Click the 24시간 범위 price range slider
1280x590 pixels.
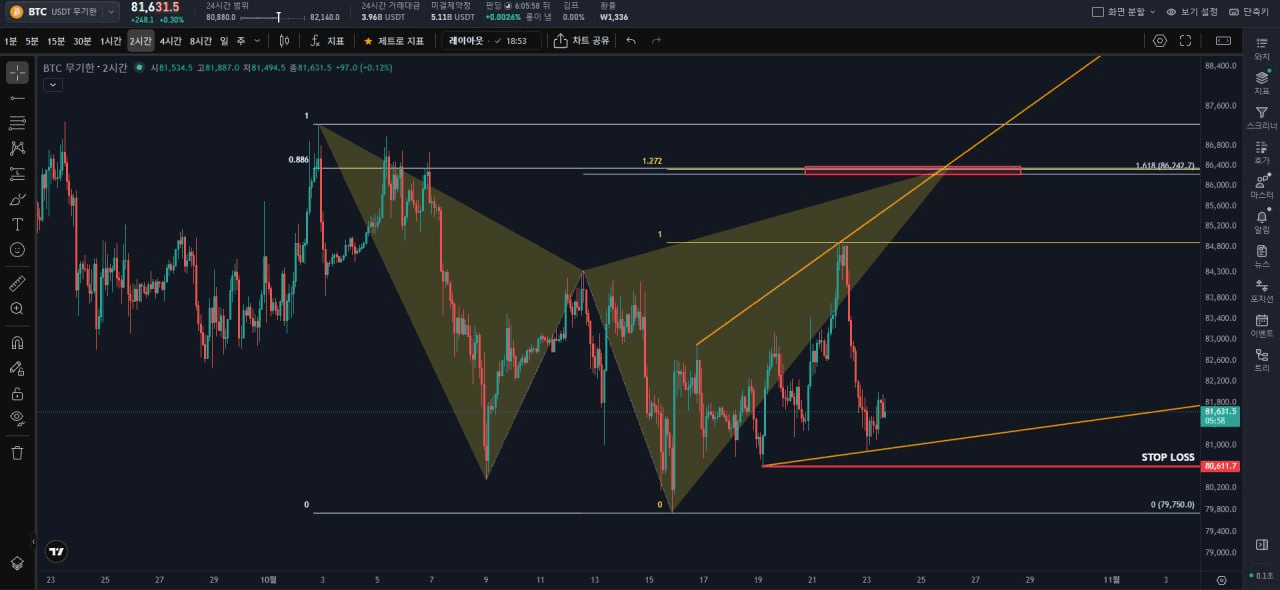(x=273, y=17)
